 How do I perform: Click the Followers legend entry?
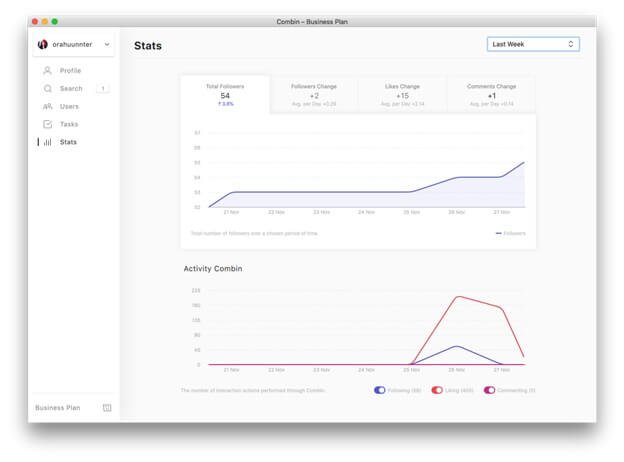tap(511, 233)
